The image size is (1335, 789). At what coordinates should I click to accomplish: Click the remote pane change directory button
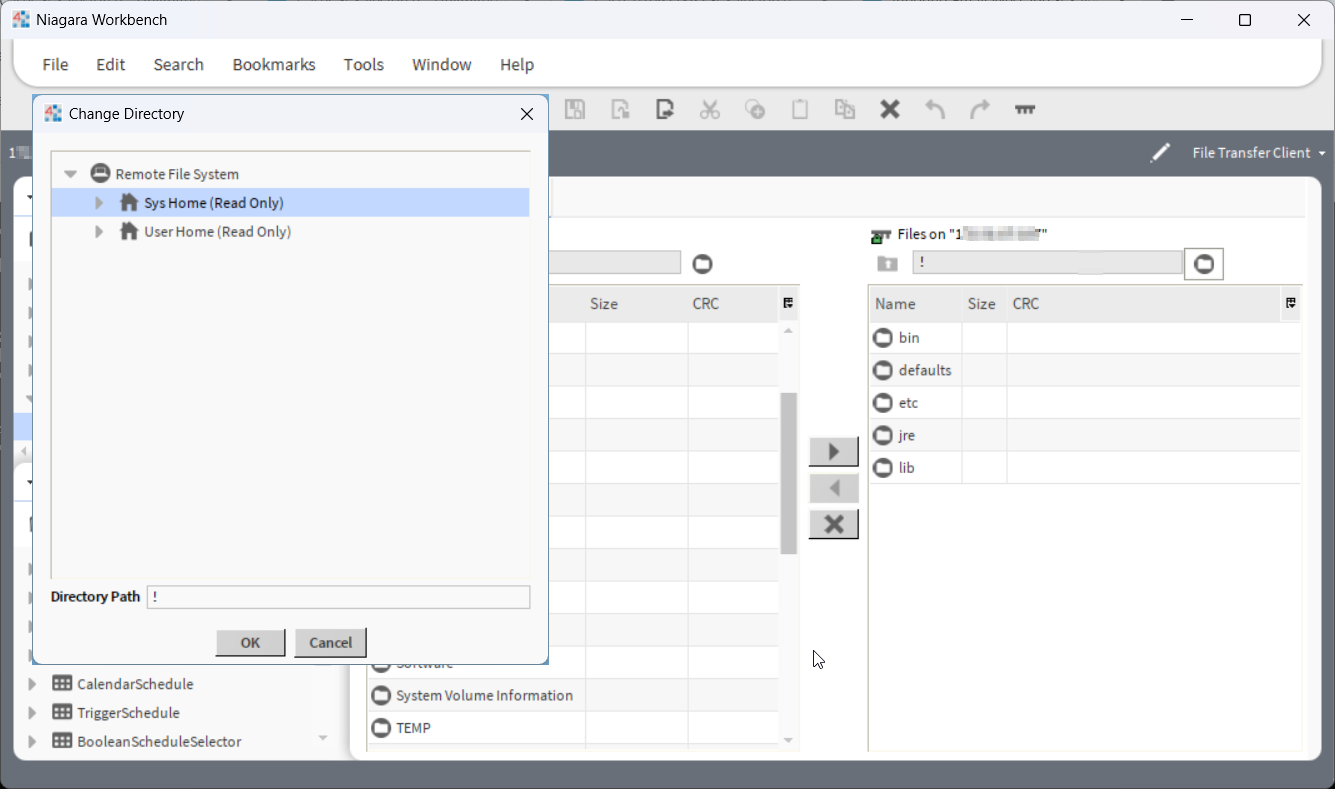[1204, 264]
